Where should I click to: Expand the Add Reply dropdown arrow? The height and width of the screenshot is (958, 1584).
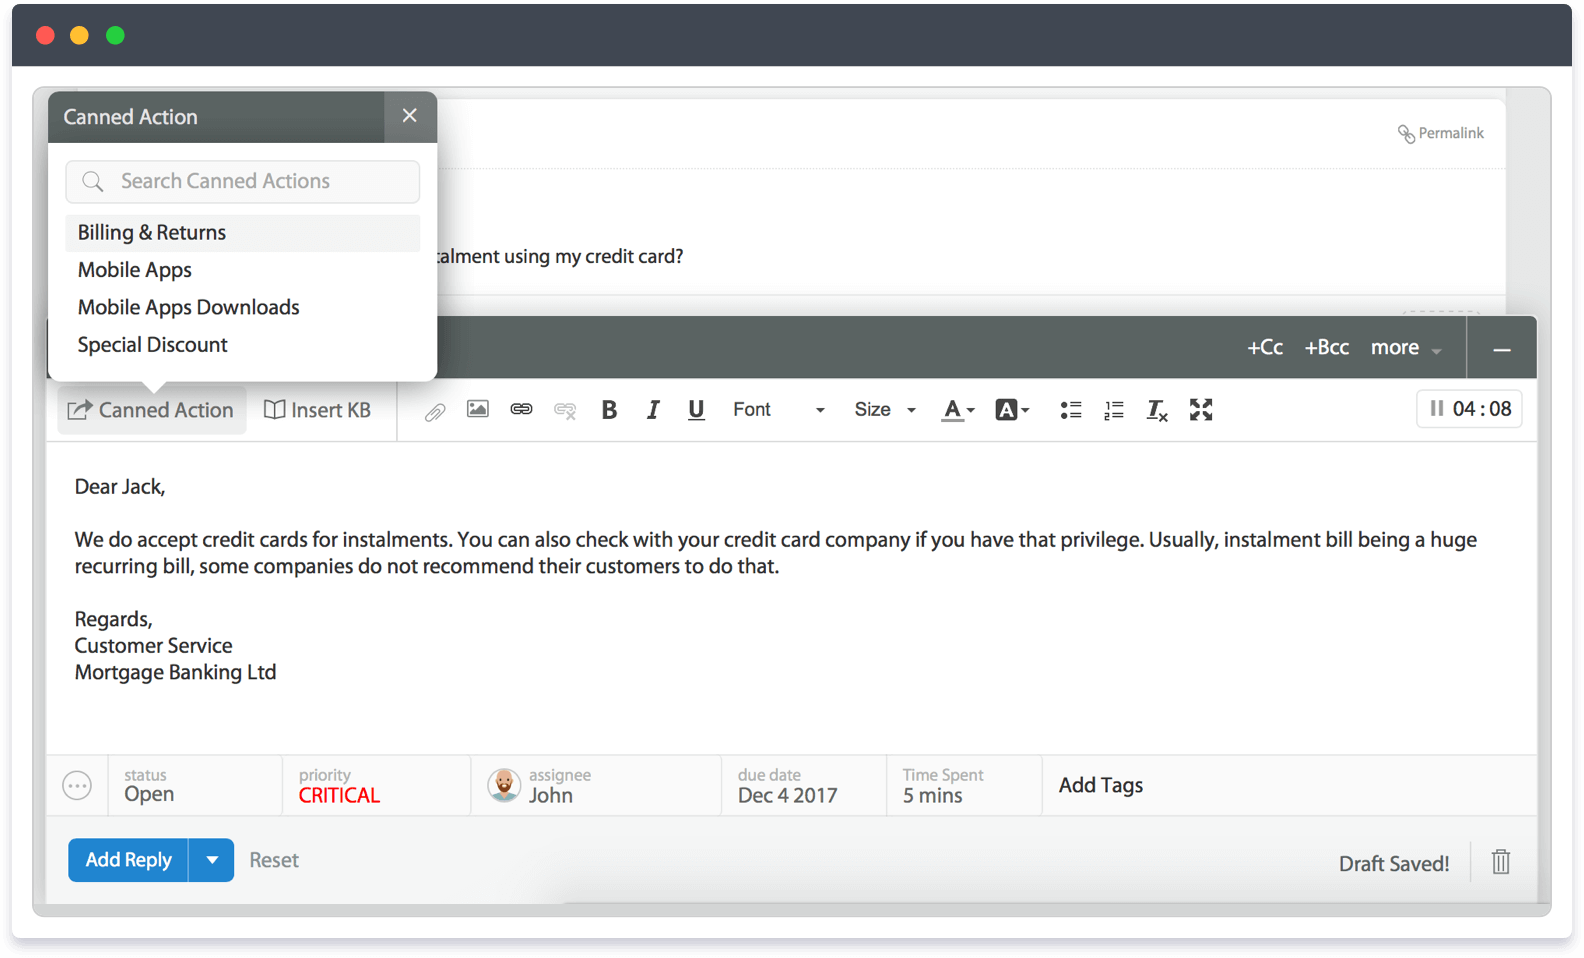point(212,860)
